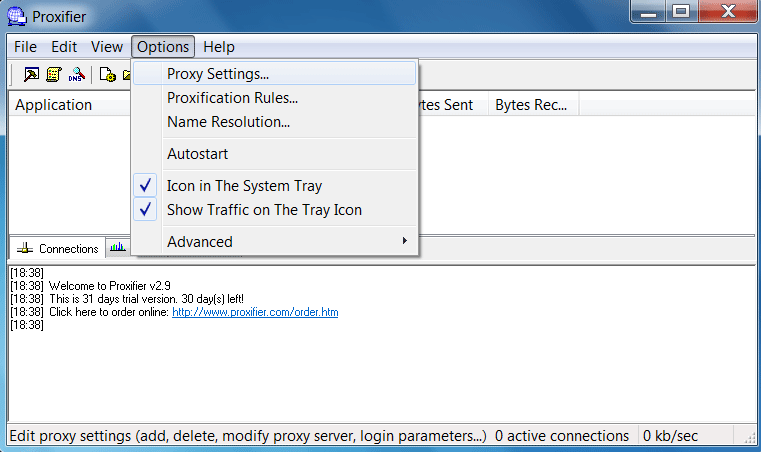
Task: Open the View menu
Action: tap(107, 47)
